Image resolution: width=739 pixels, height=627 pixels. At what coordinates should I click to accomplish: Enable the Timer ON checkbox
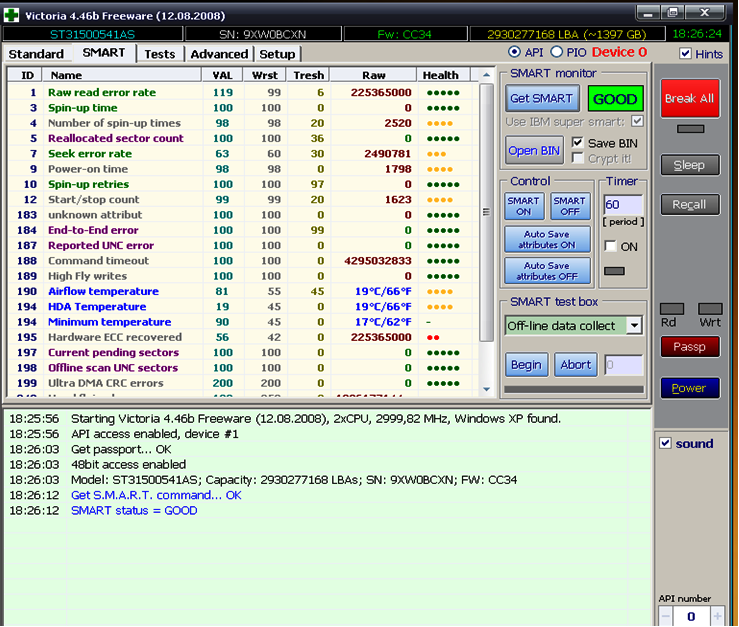coord(610,246)
